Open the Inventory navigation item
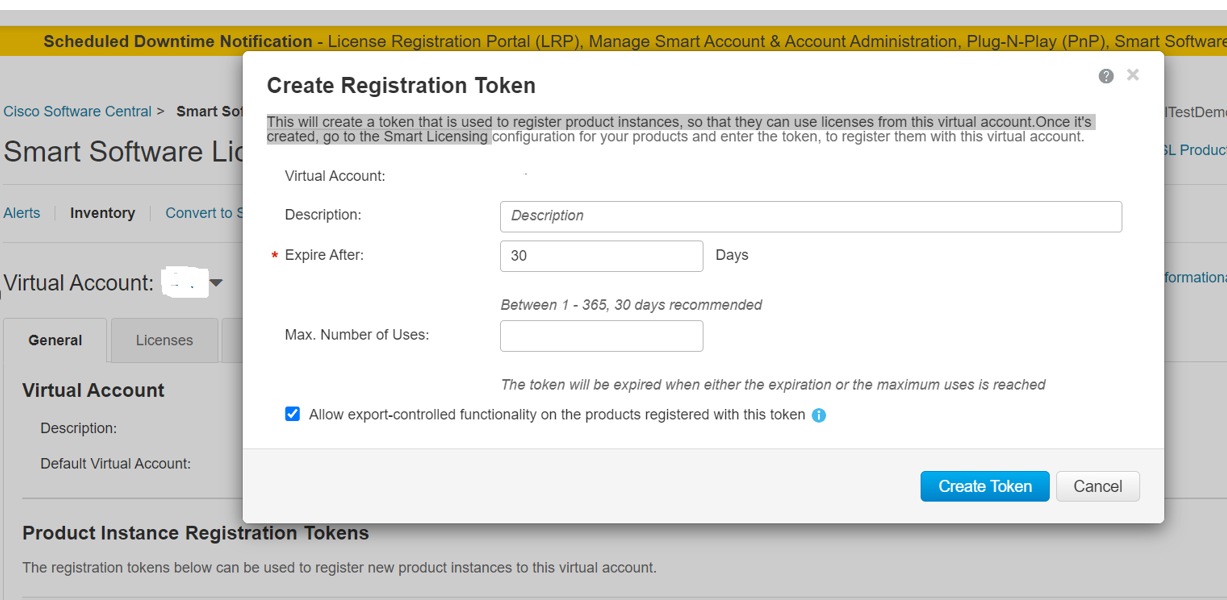Screen dimensions: 1227x600 coord(103,213)
